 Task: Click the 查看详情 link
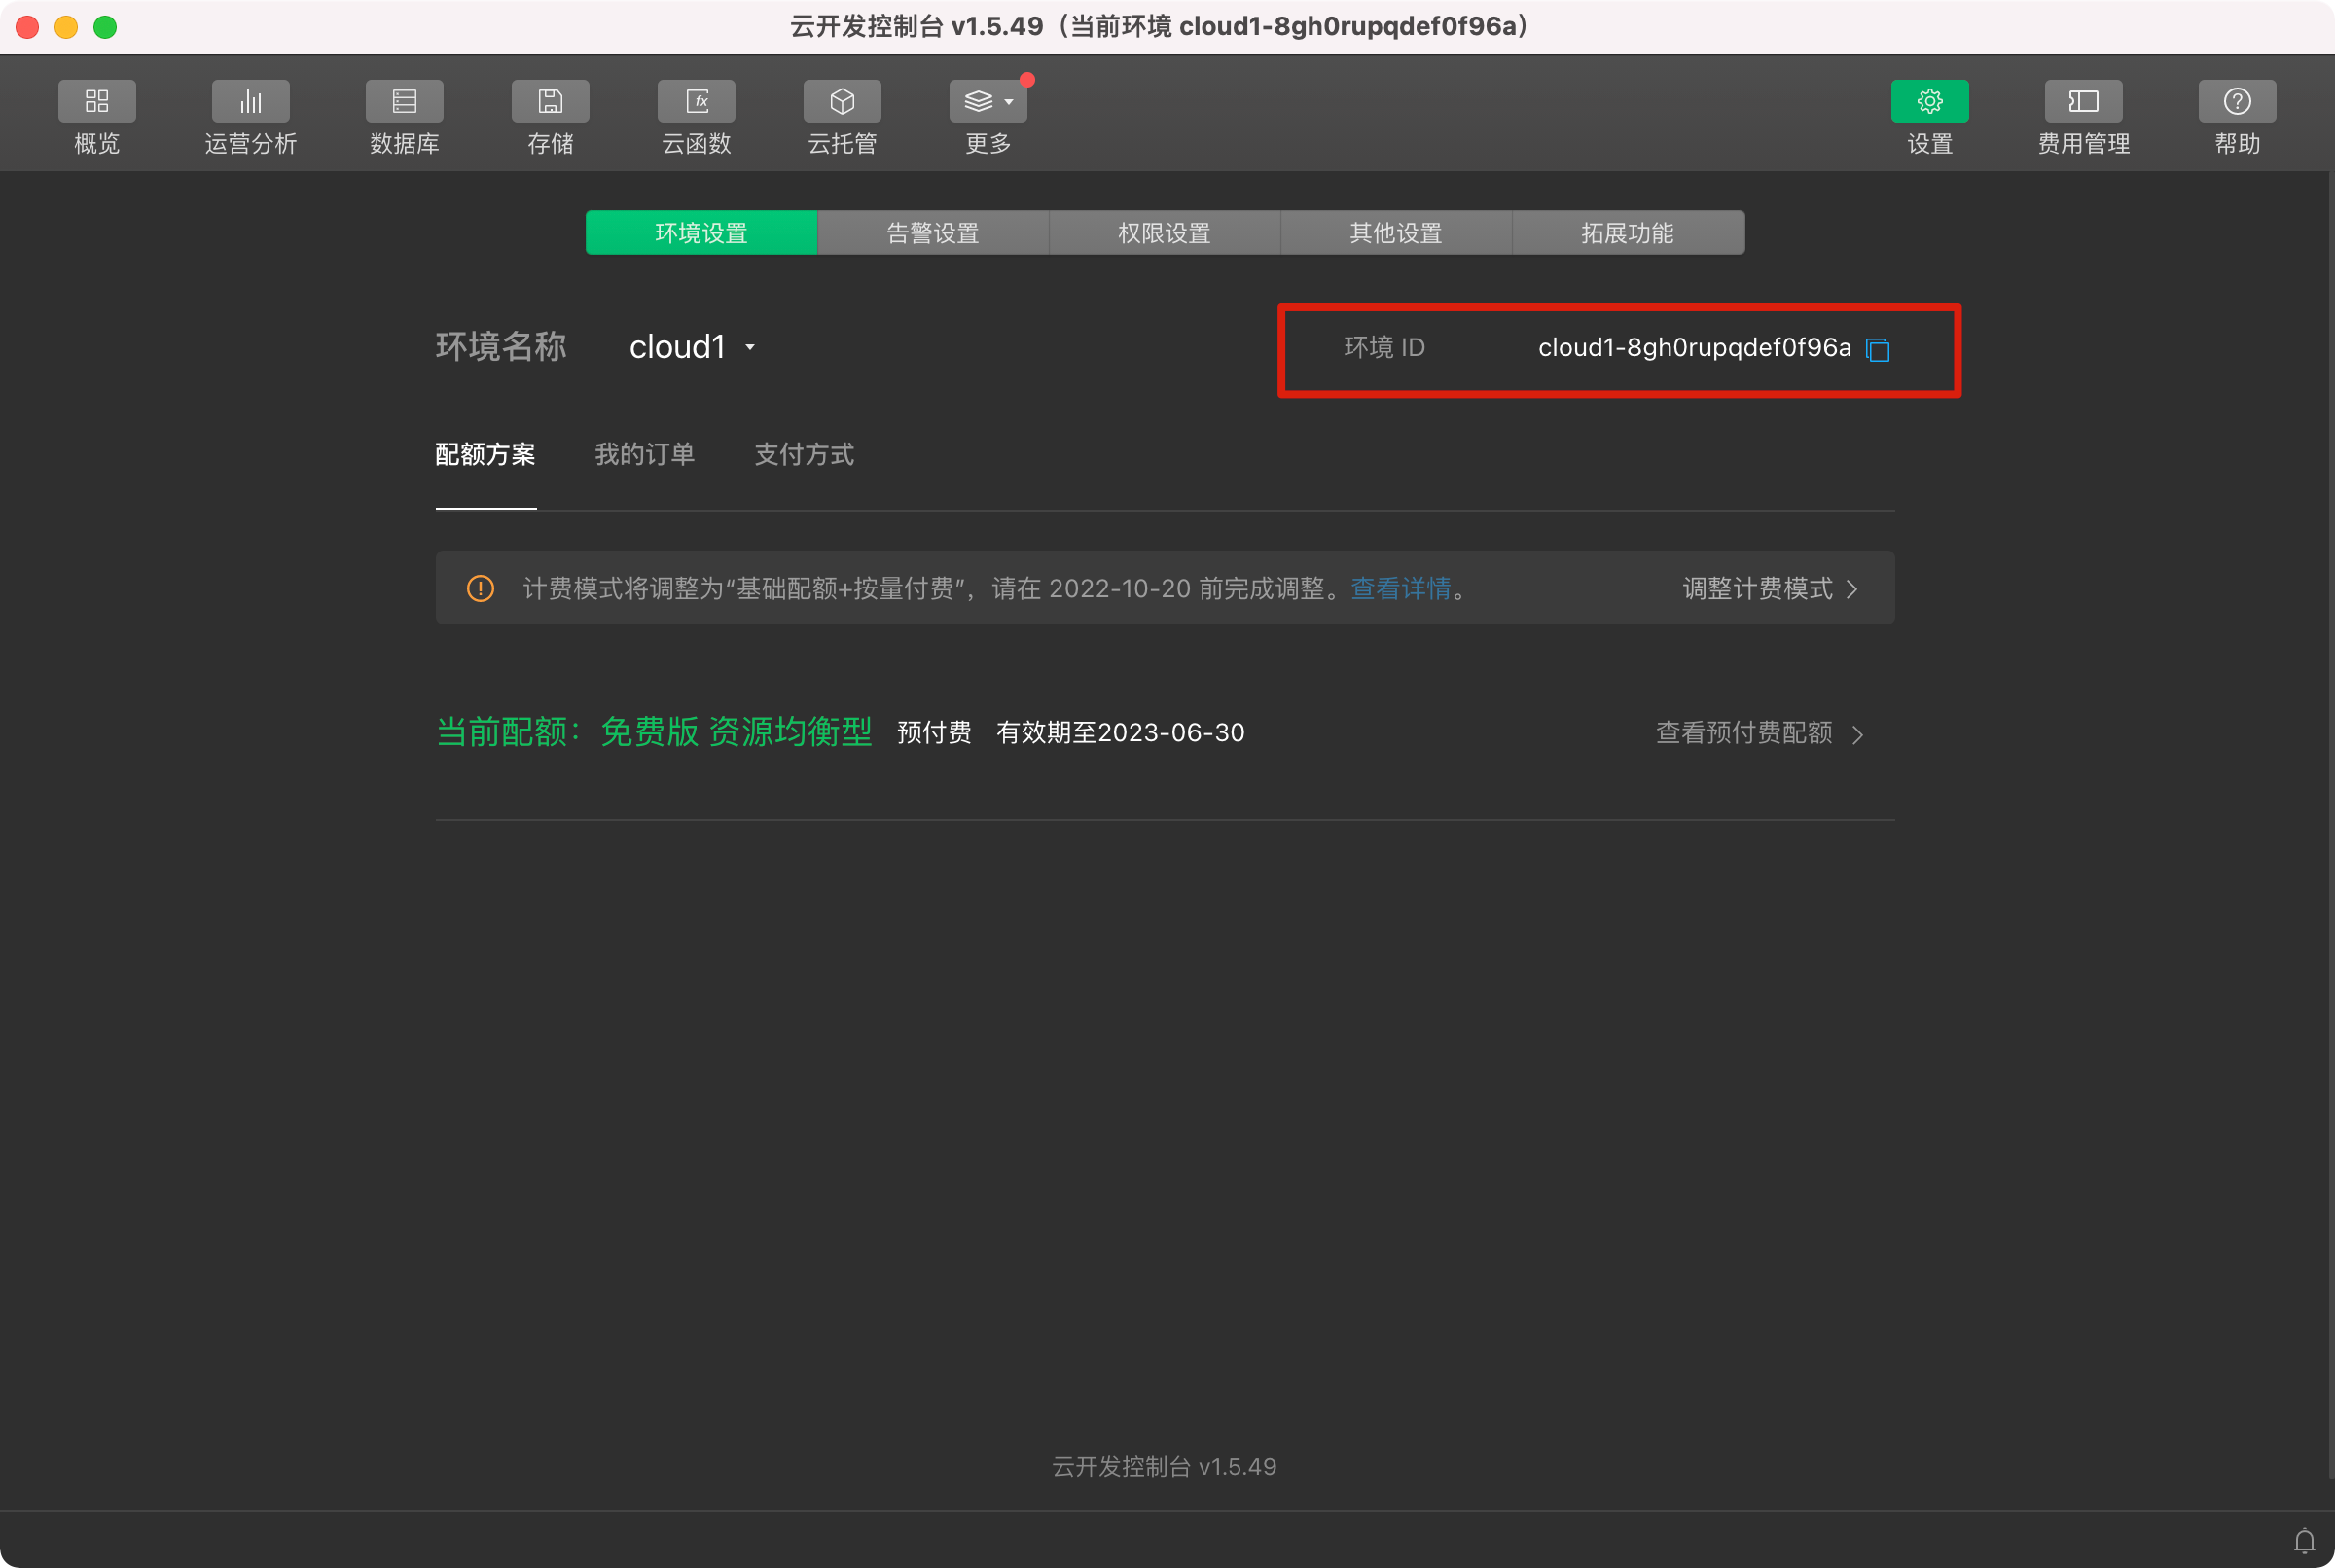click(1400, 588)
